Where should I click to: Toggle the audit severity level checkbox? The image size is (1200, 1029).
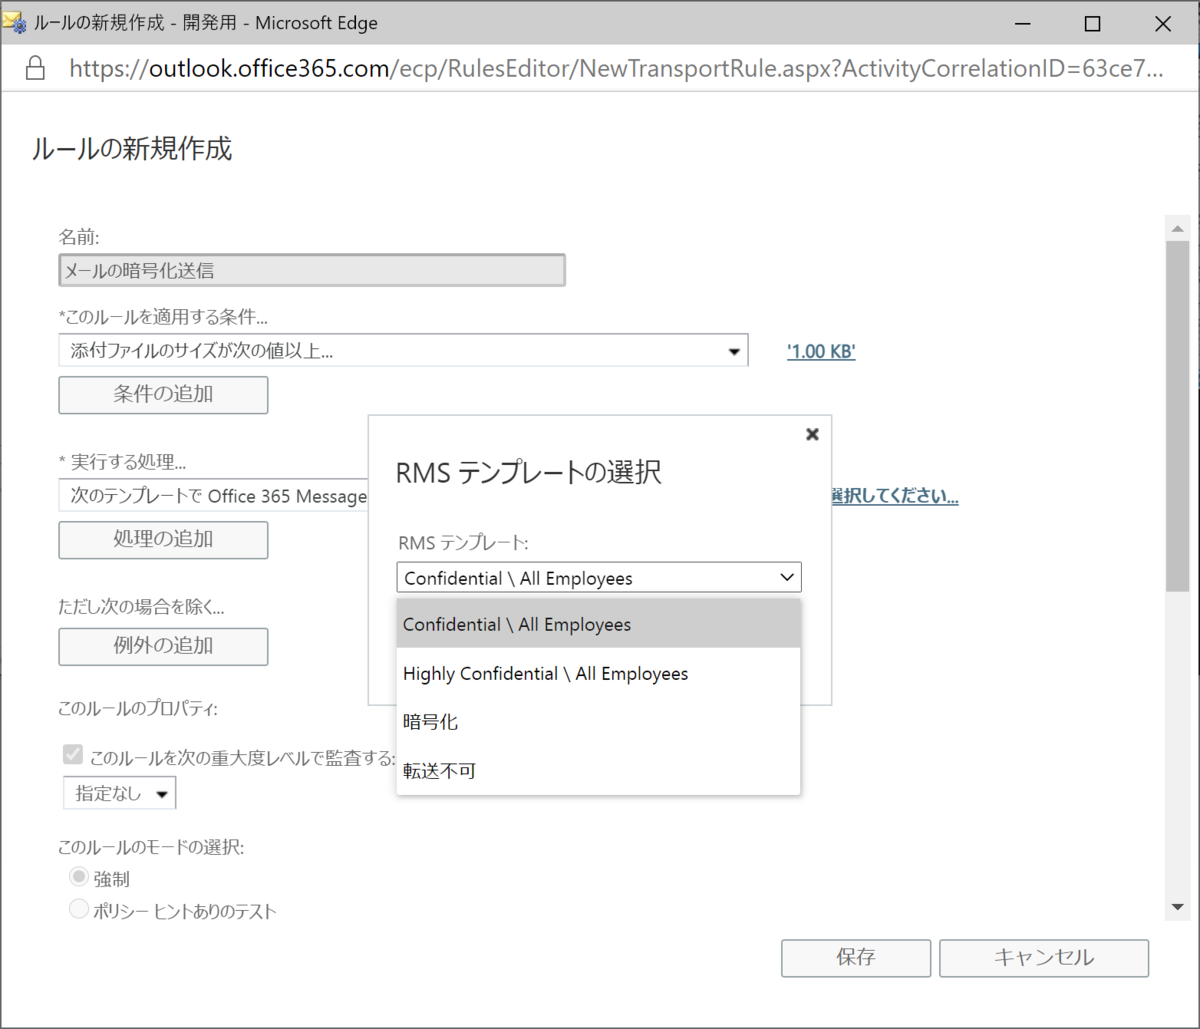pos(73,756)
